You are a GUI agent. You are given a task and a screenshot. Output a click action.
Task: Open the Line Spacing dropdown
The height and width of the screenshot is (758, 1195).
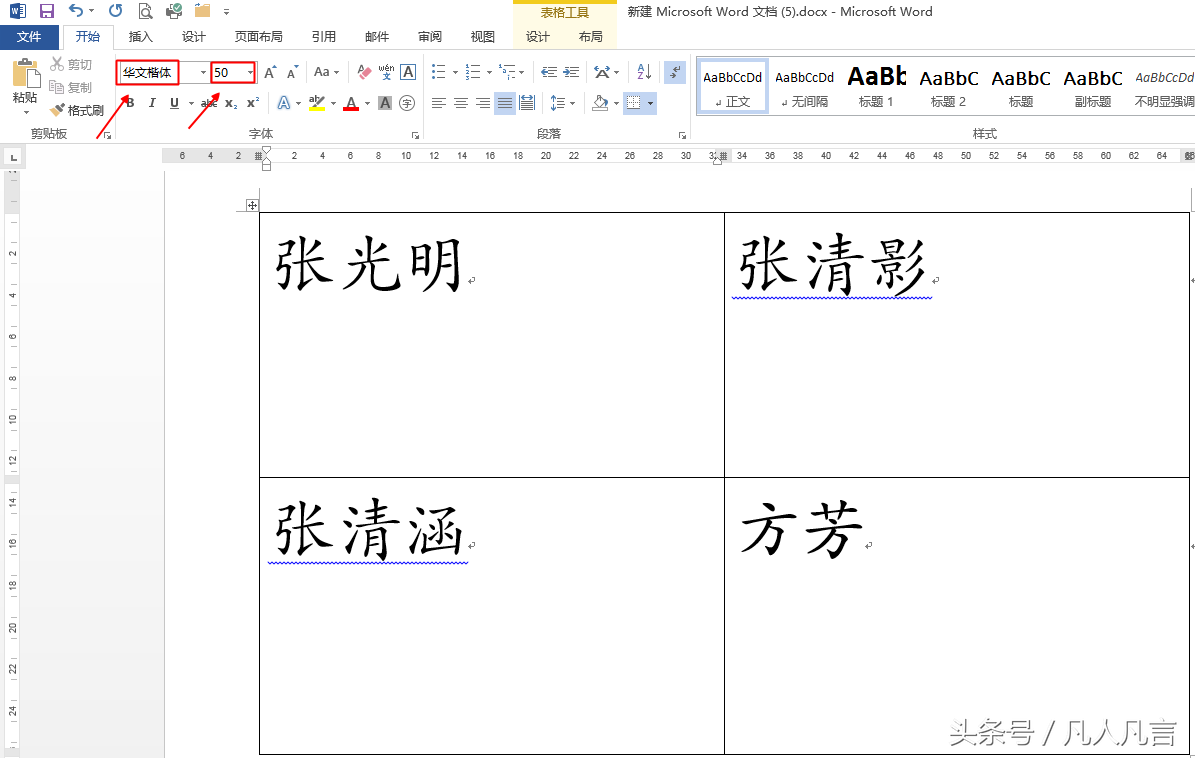[562, 103]
